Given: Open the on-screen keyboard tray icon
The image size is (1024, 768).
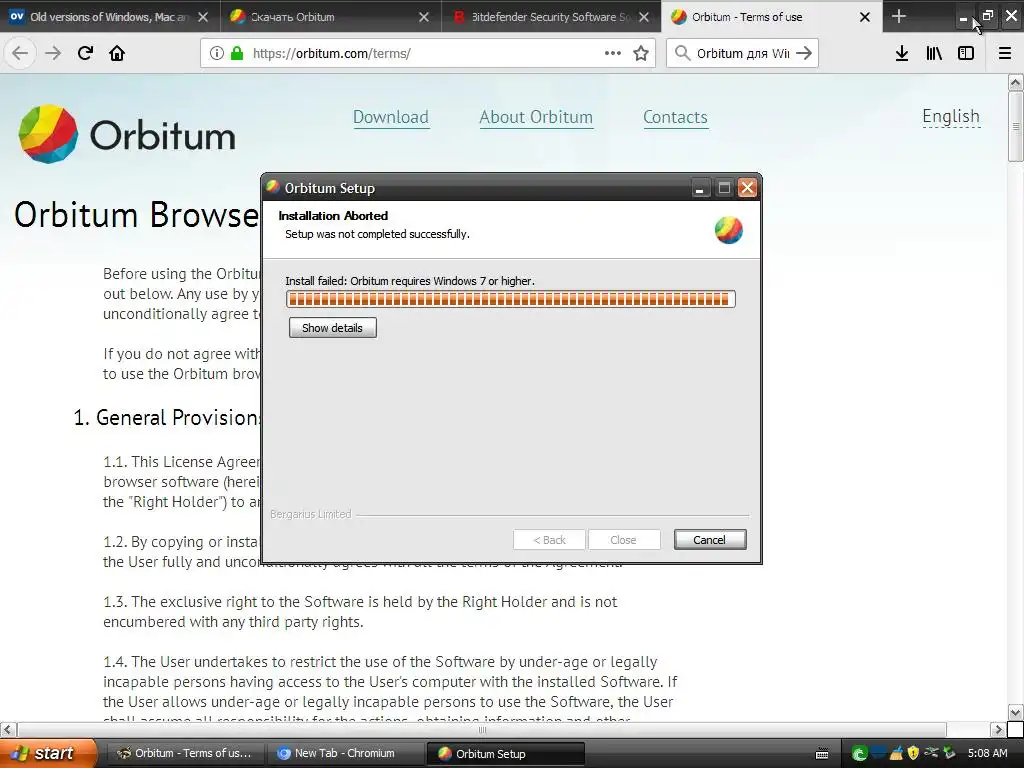Looking at the screenshot, I should coord(822,754).
